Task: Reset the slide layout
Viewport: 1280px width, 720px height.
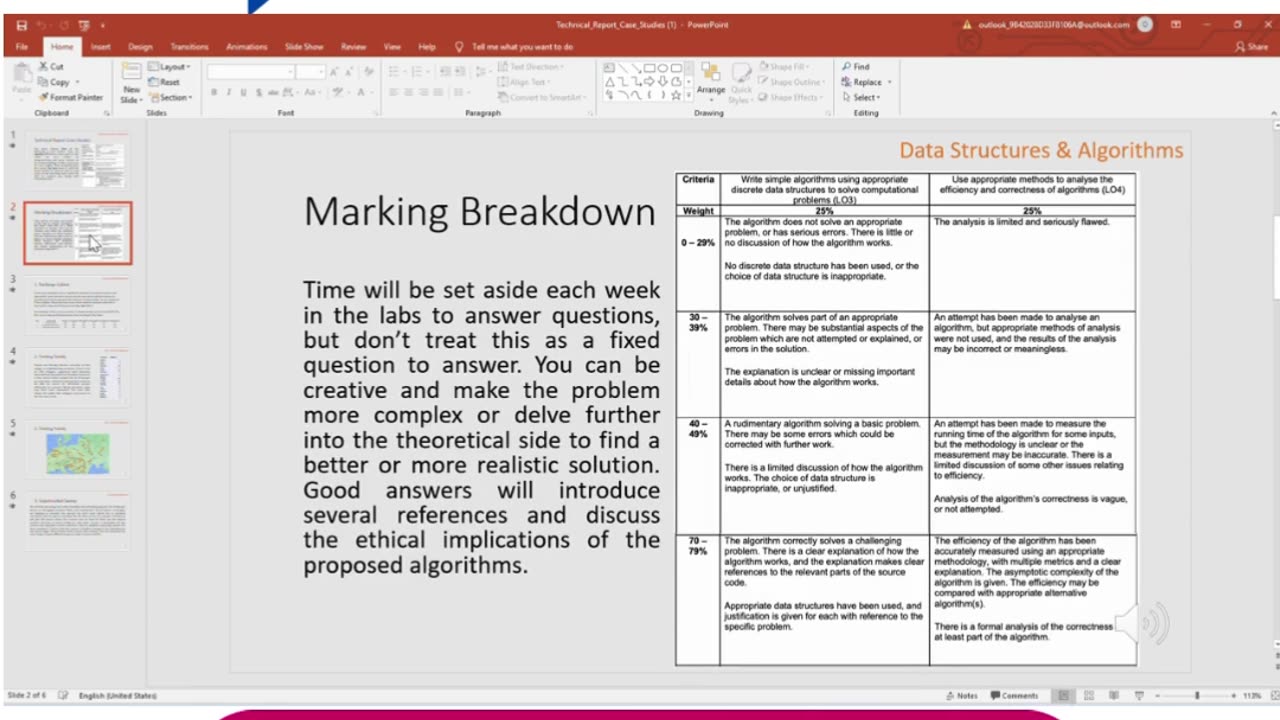Action: click(x=164, y=82)
